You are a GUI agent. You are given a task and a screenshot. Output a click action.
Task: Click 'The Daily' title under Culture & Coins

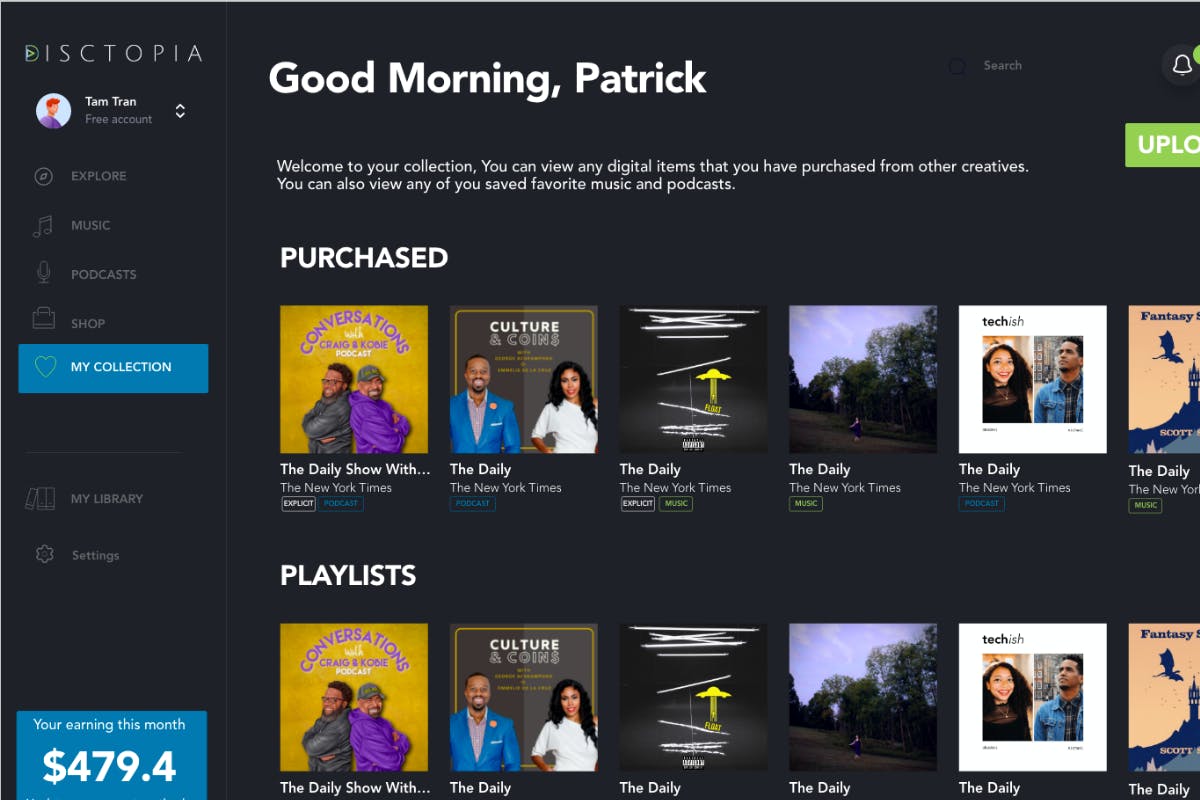pyautogui.click(x=480, y=469)
